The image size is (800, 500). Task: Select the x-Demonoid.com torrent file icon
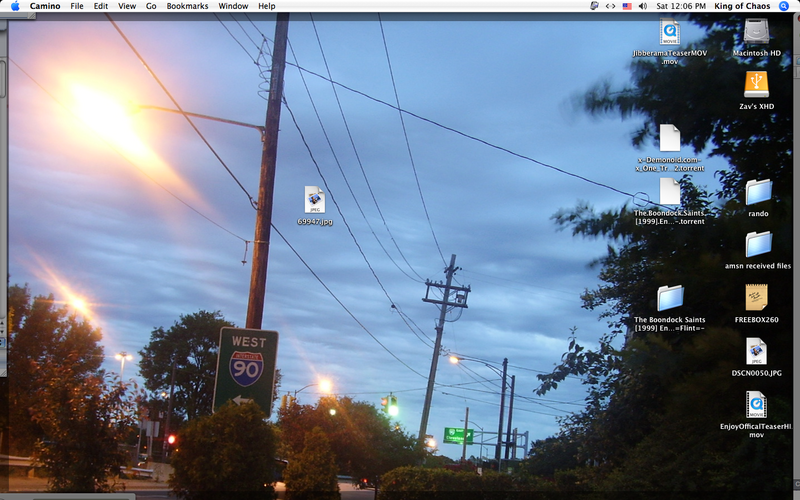pos(669,138)
